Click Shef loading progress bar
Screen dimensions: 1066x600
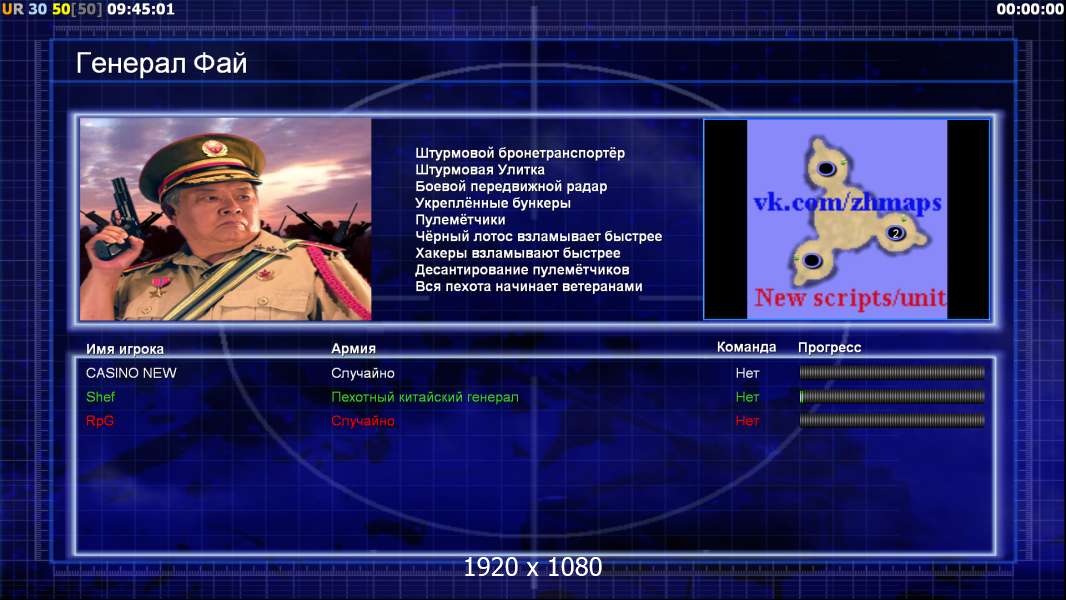[892, 396]
